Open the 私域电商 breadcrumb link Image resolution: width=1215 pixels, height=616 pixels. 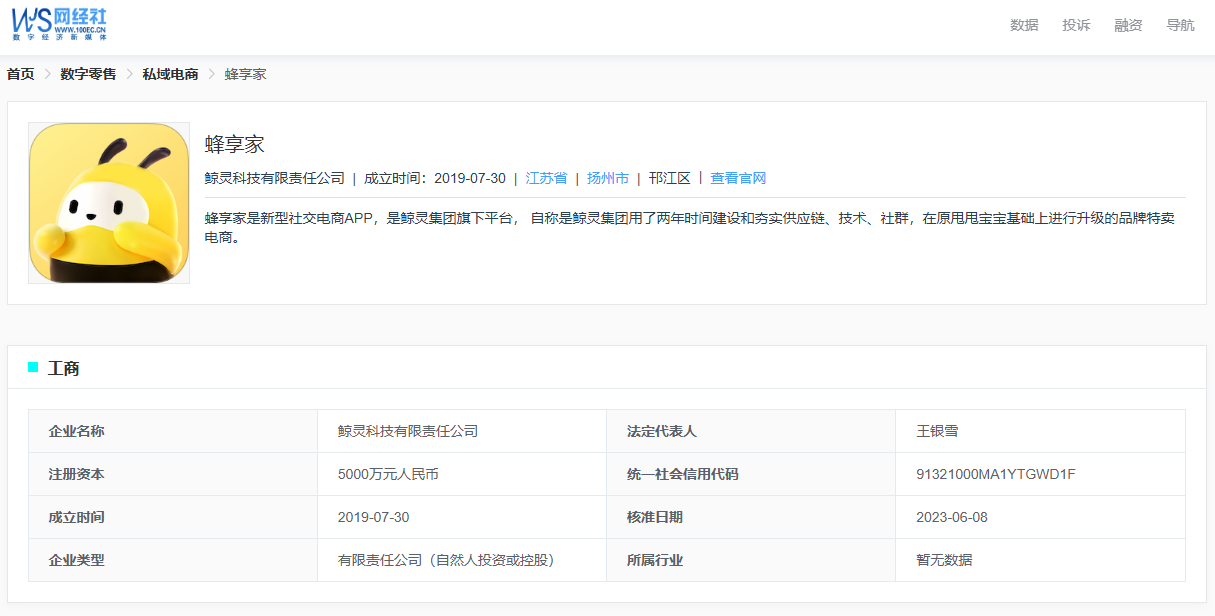[170, 74]
